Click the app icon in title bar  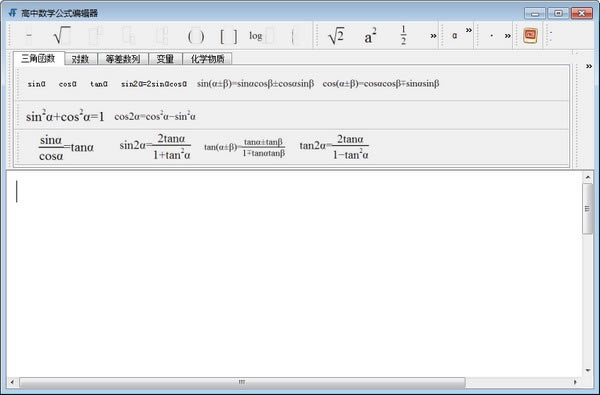tap(13, 13)
